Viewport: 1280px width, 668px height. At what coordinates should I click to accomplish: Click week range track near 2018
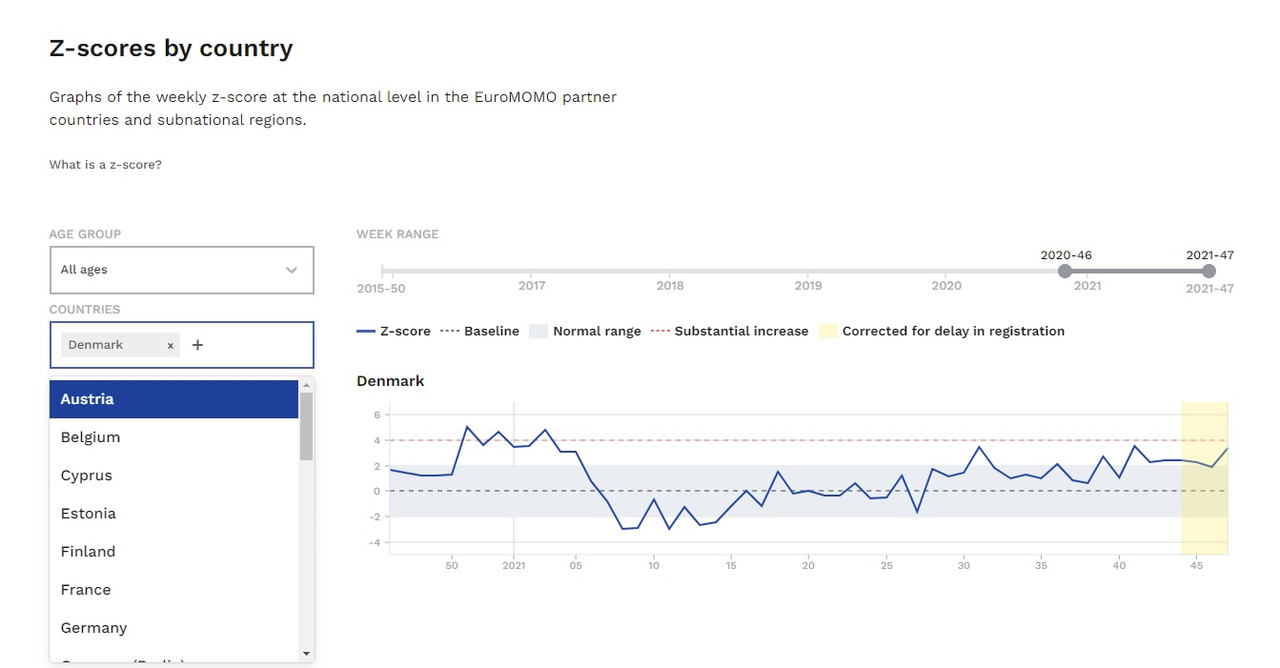[x=670, y=271]
